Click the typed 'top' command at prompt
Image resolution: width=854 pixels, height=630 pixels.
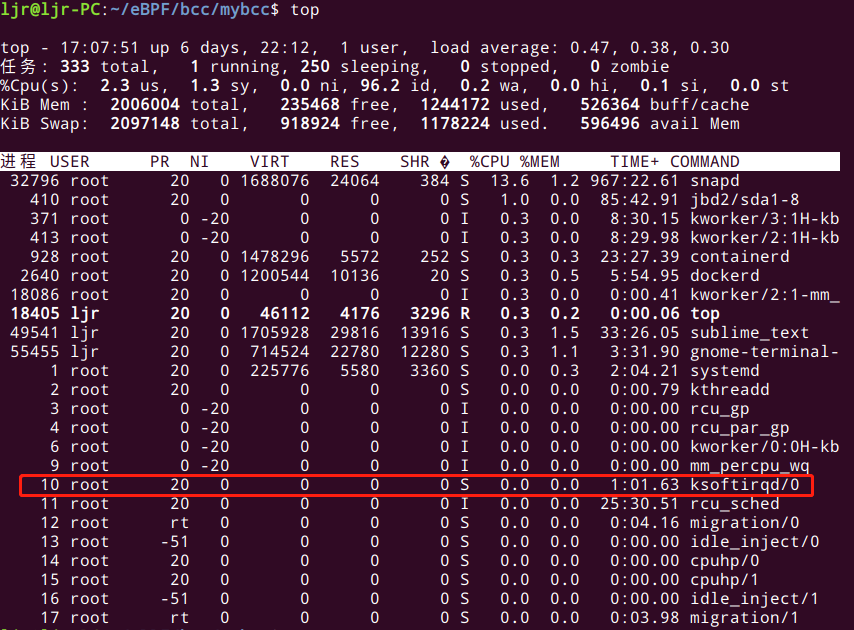(304, 10)
